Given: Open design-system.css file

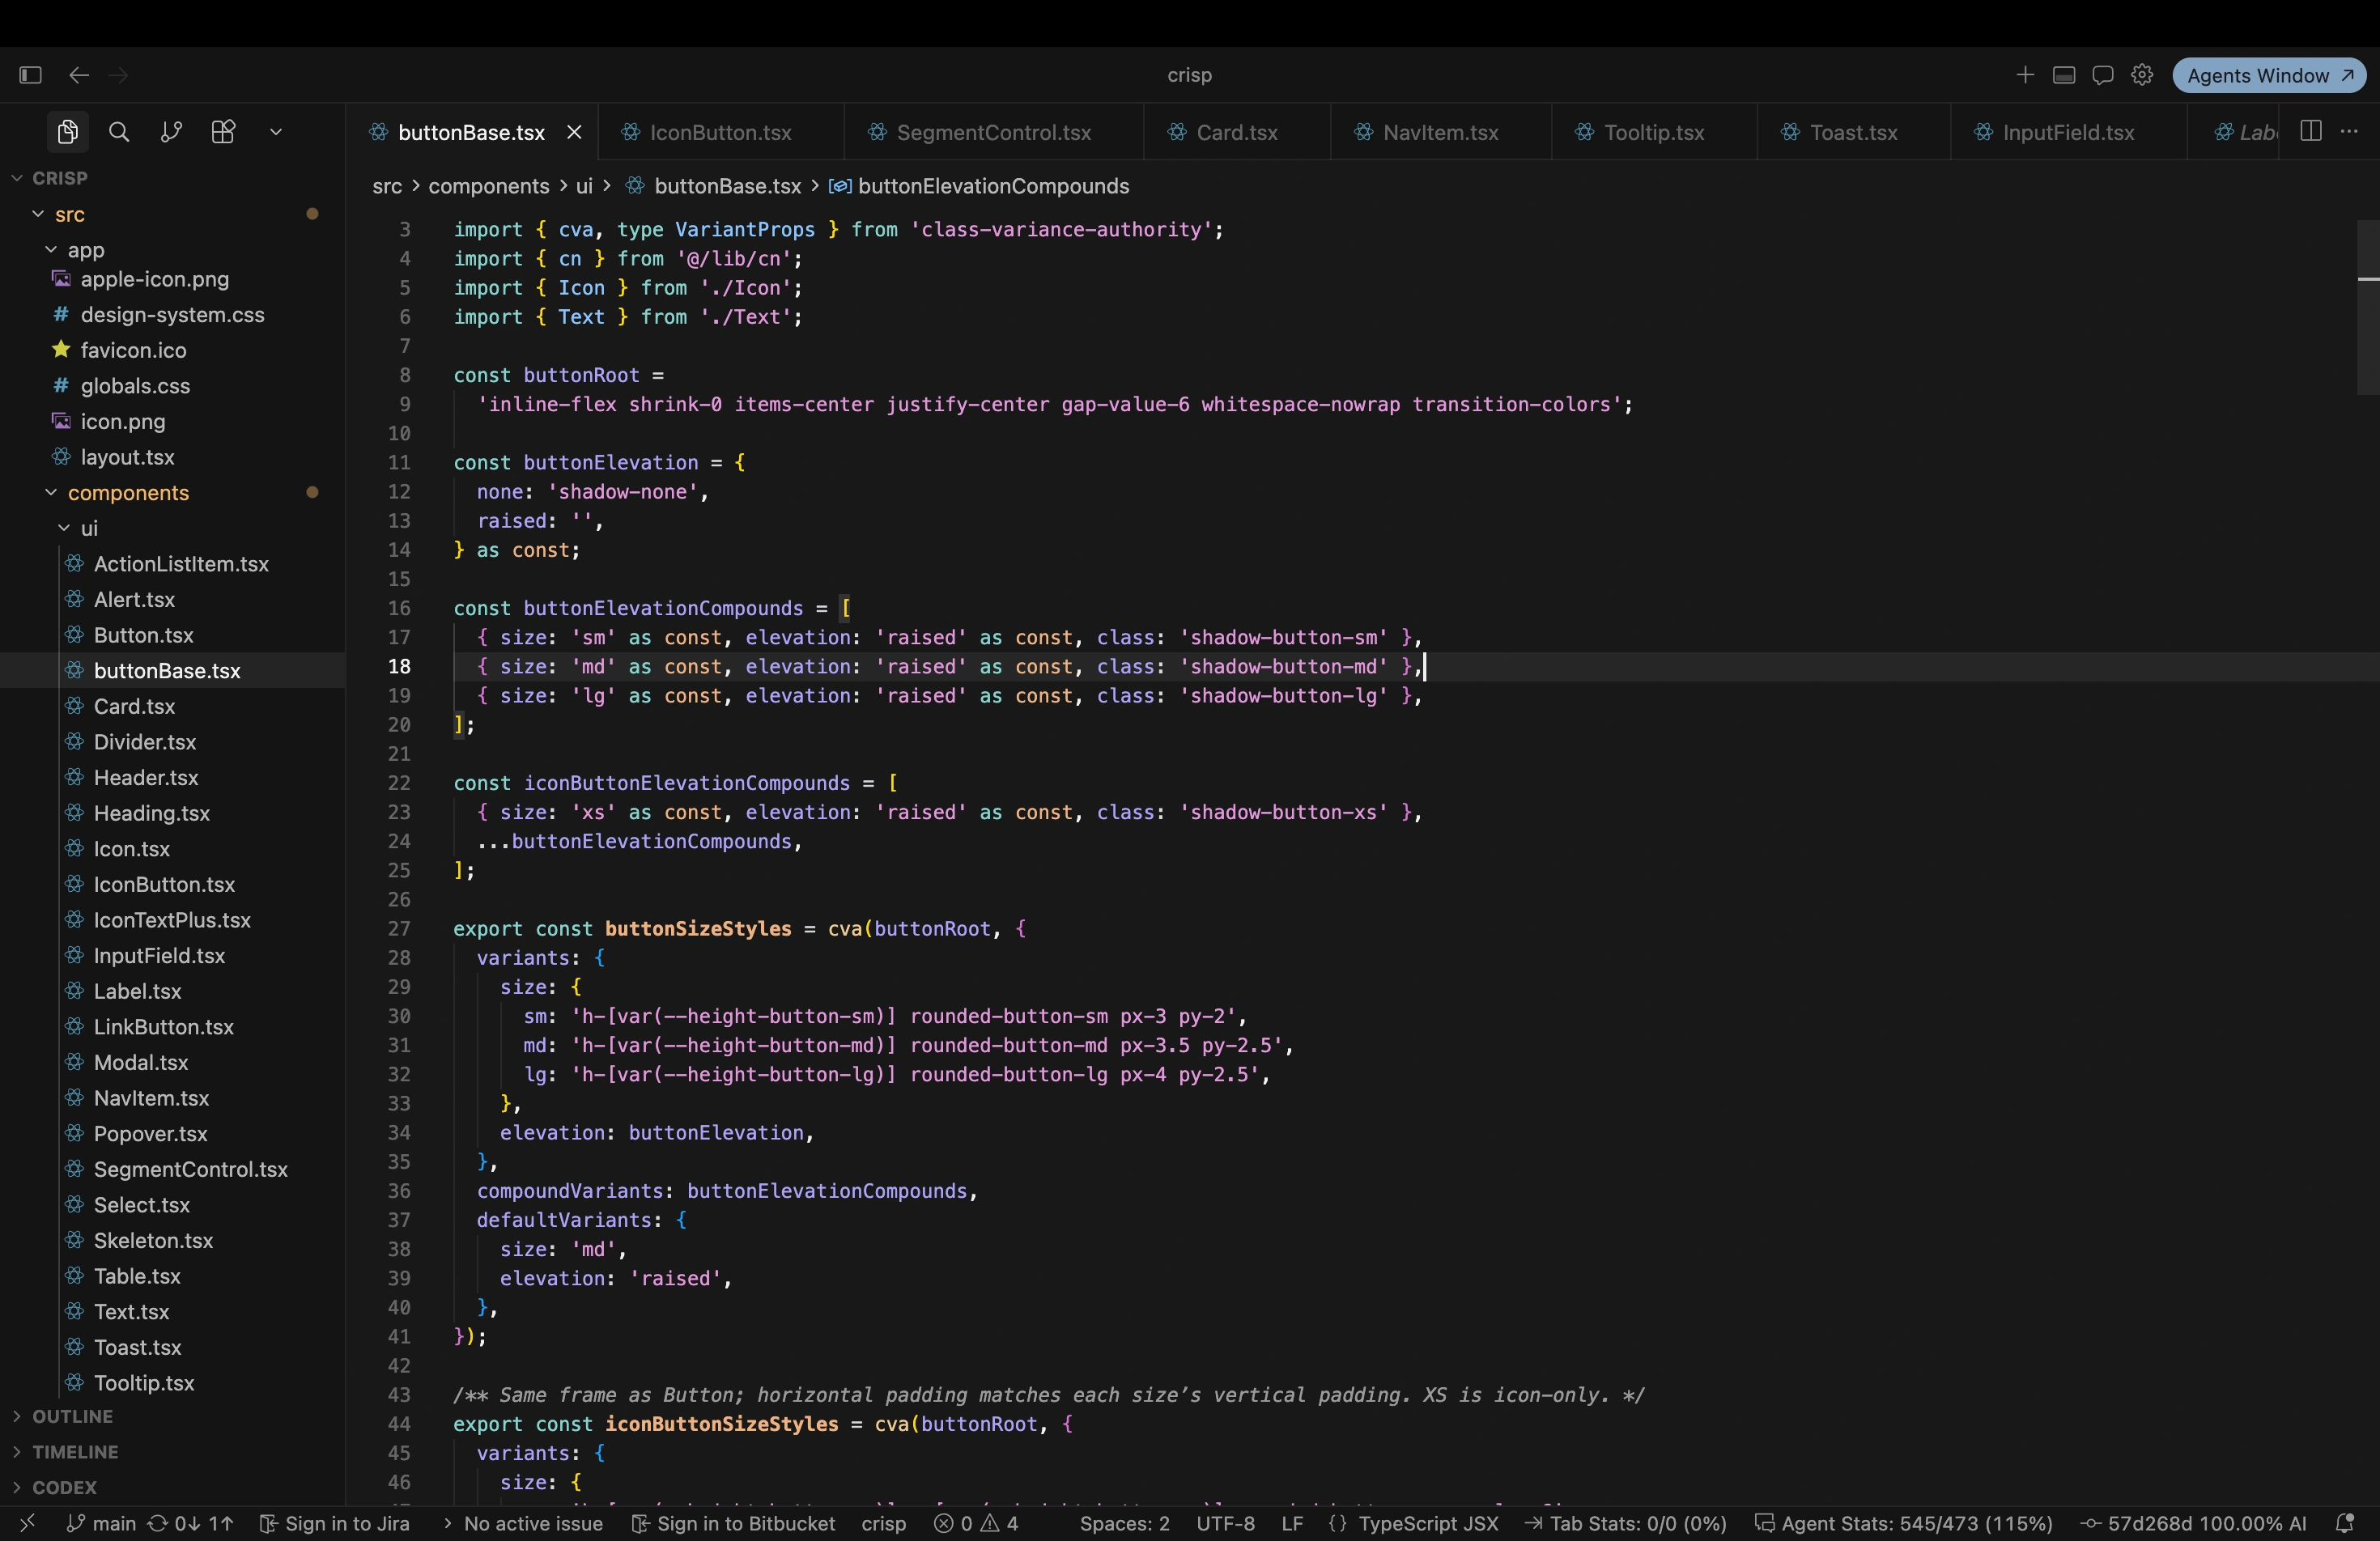Looking at the screenshot, I should pos(172,315).
